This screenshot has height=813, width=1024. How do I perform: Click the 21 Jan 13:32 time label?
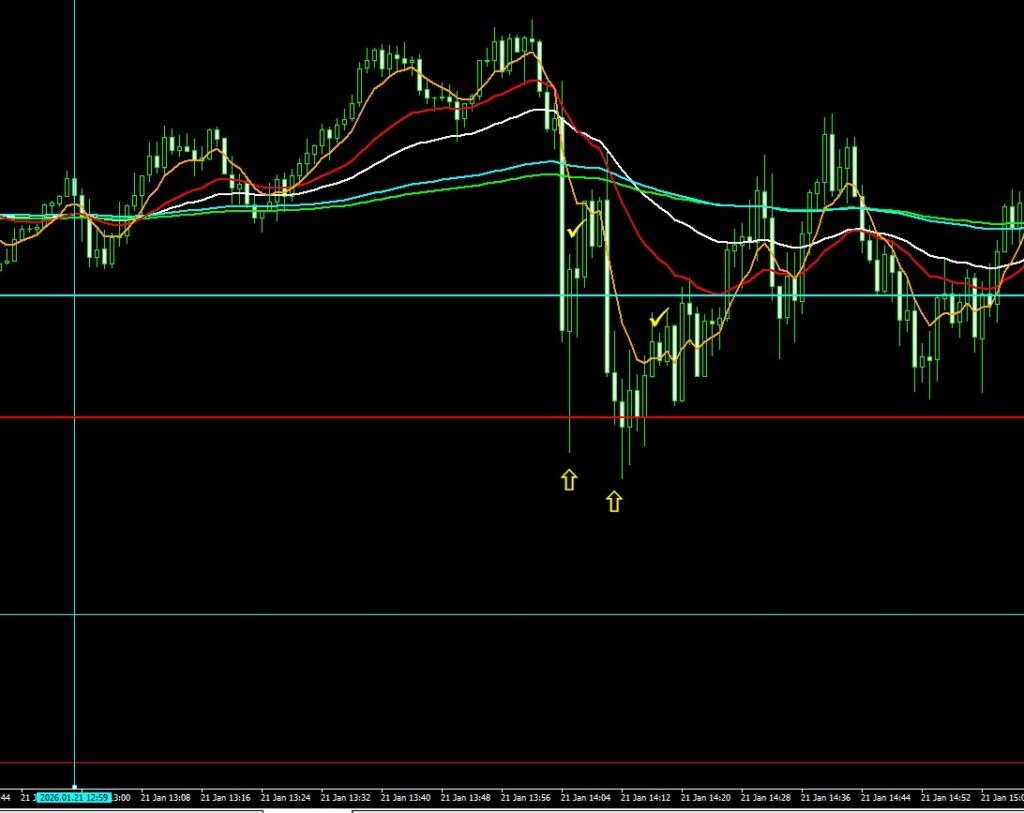(x=346, y=798)
